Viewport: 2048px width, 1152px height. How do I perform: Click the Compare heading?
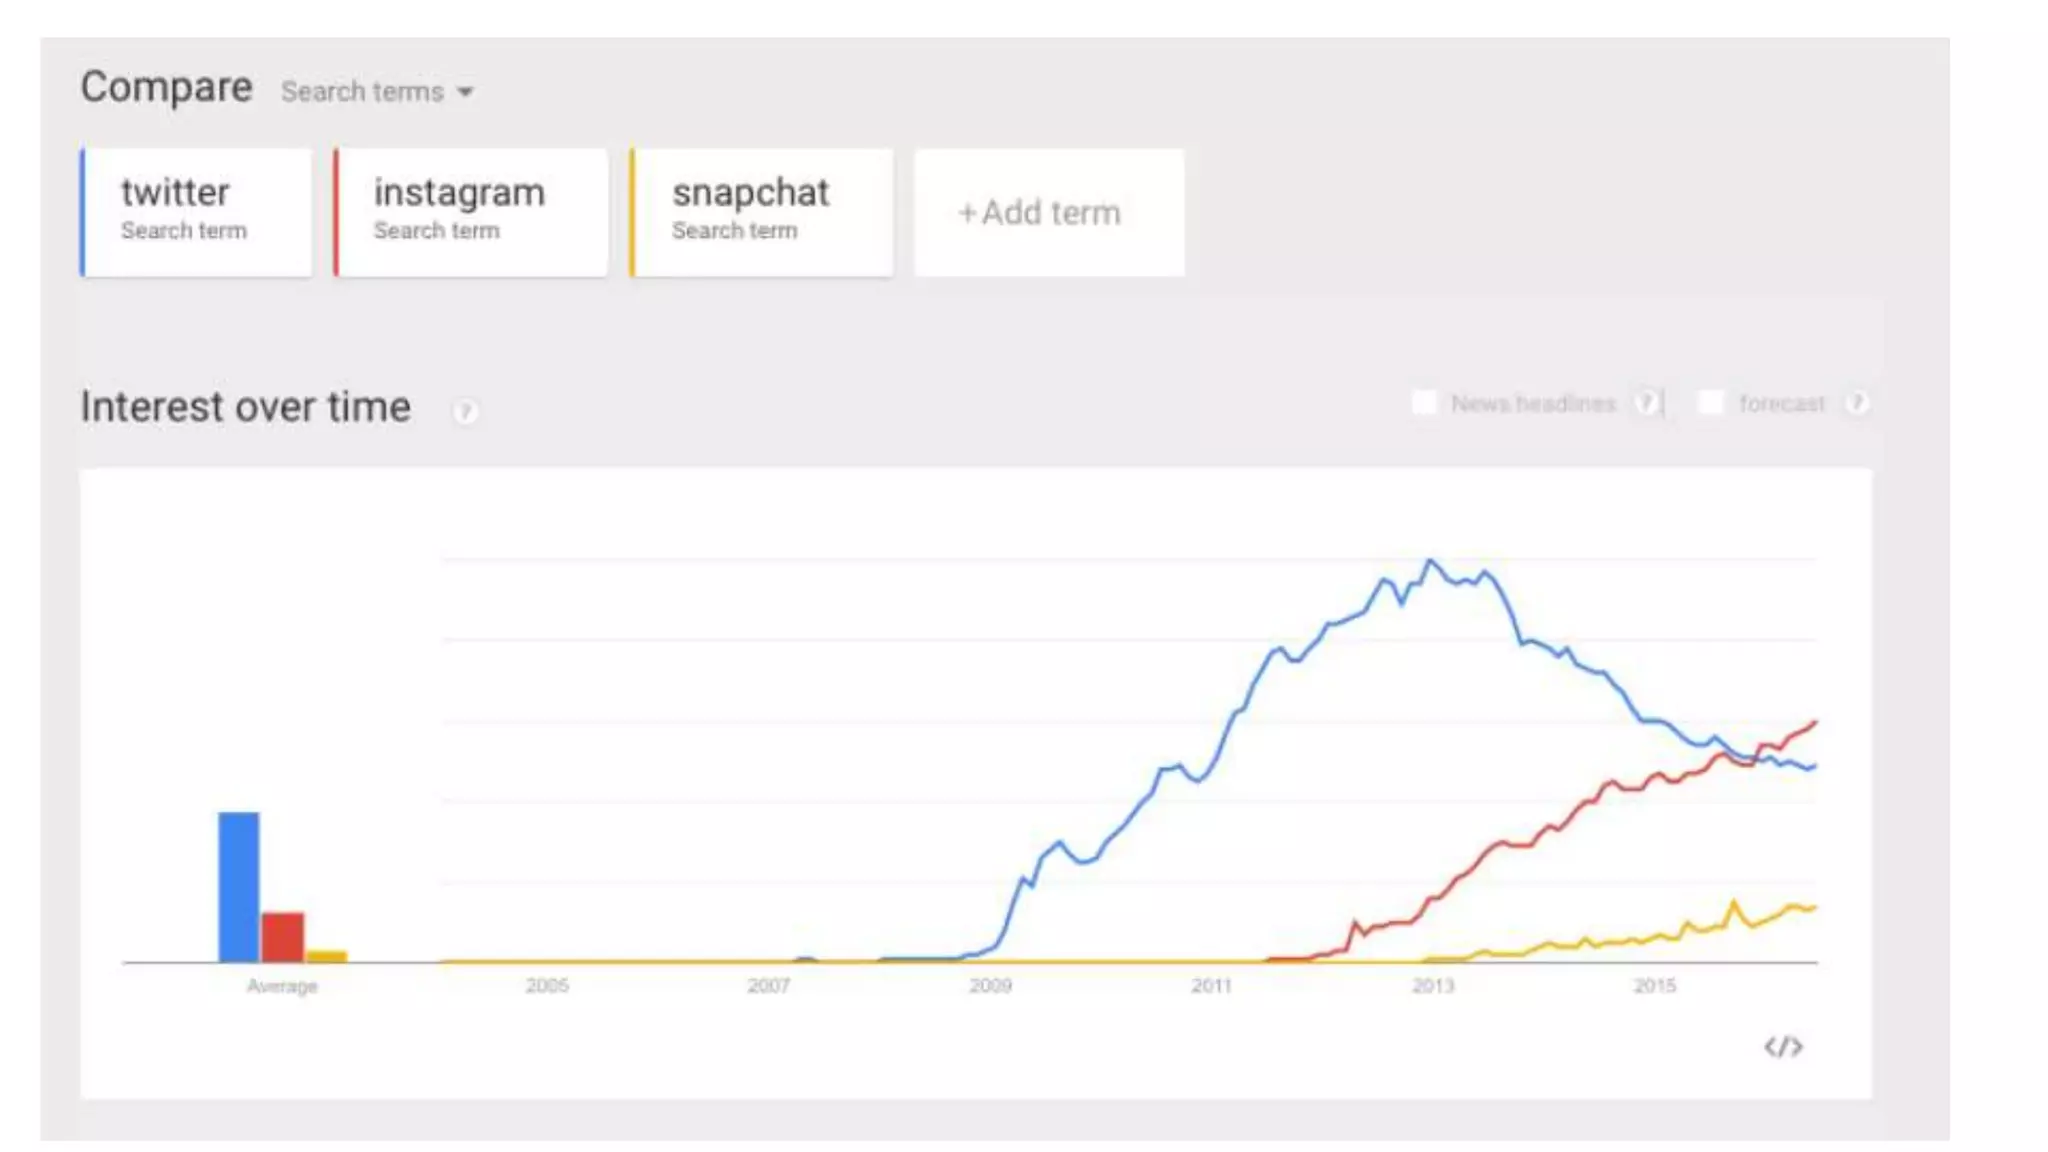[166, 88]
